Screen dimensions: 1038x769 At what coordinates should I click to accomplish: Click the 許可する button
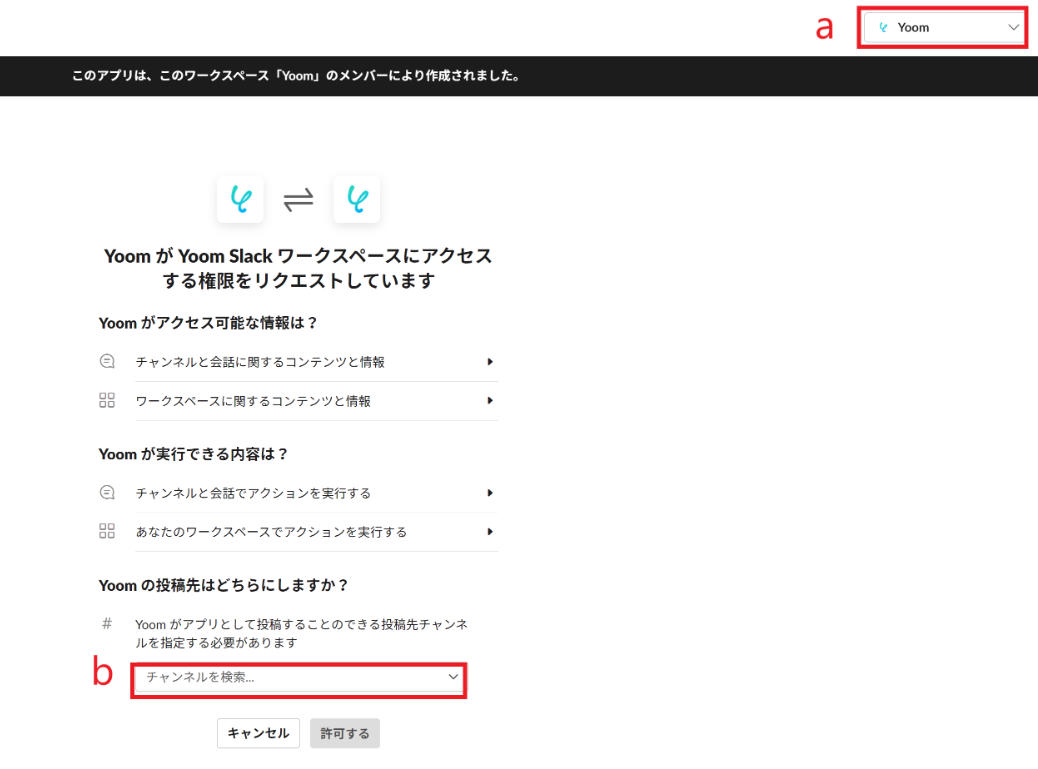point(345,733)
